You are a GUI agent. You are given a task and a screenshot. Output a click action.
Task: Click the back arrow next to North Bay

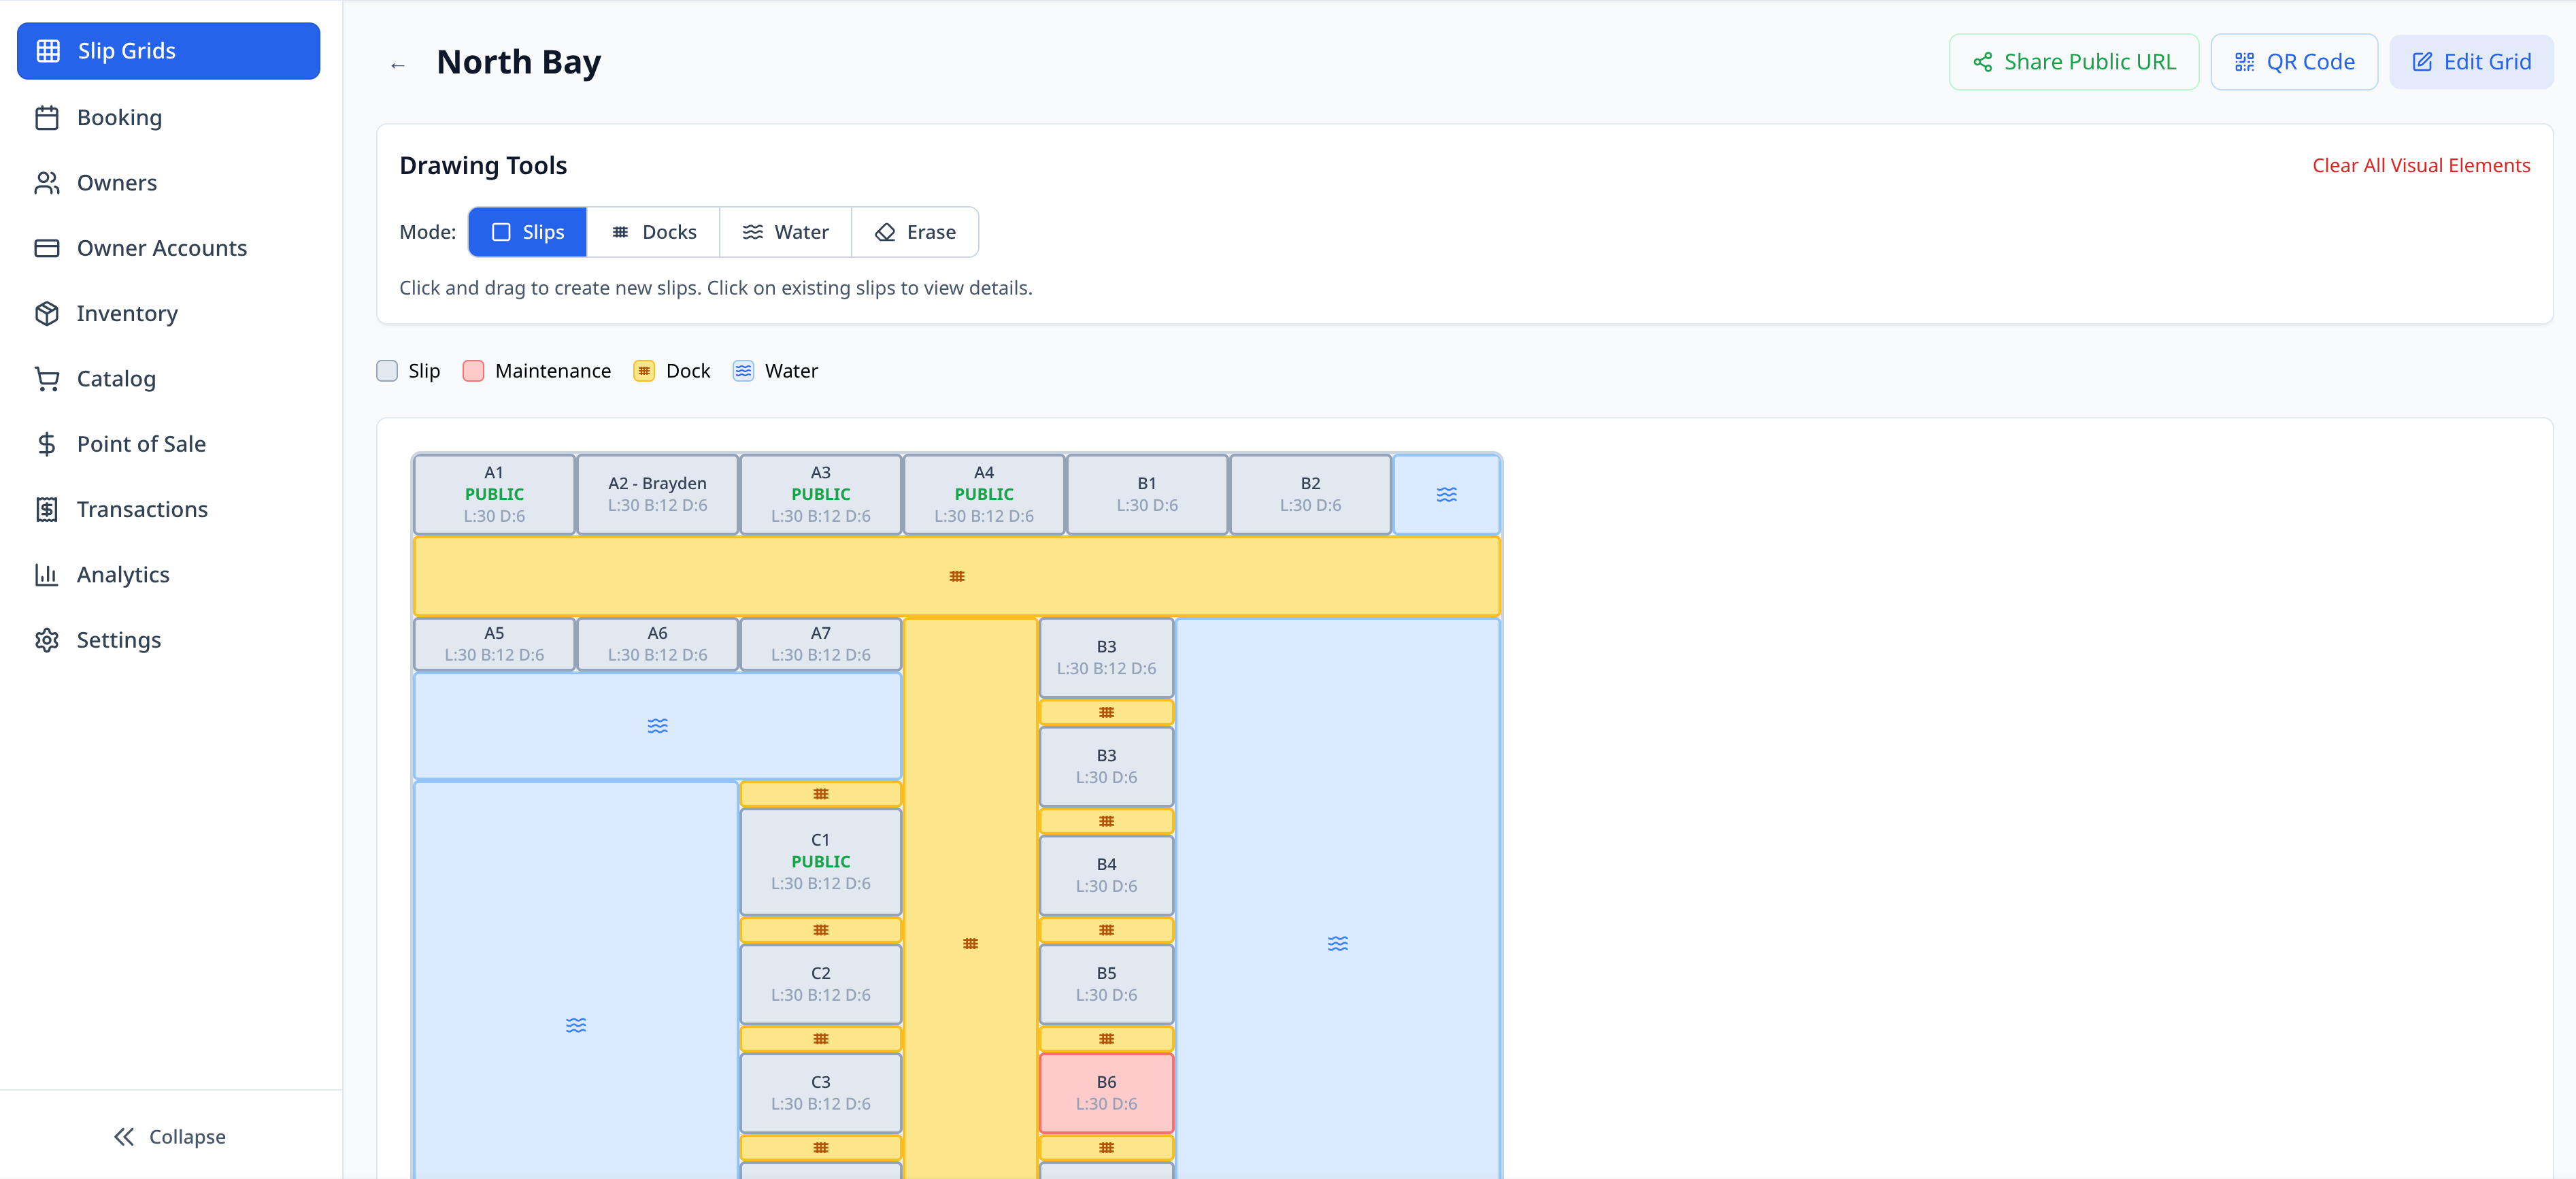[397, 63]
